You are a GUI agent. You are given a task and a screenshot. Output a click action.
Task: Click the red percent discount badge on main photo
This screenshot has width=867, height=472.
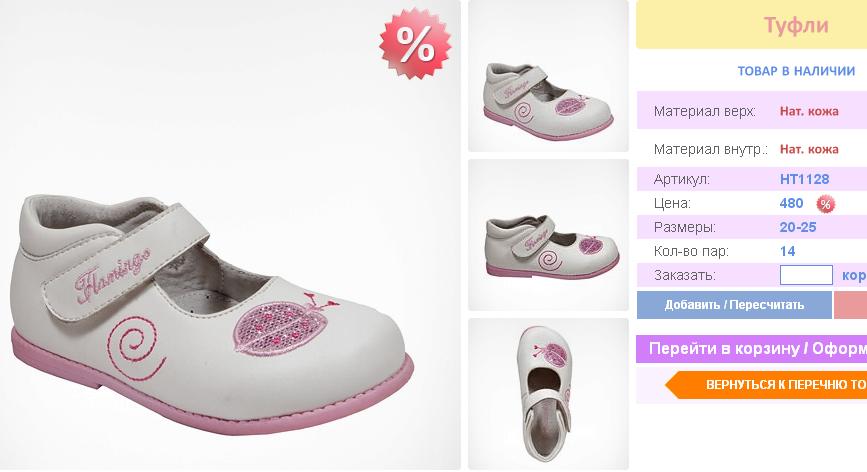[415, 44]
